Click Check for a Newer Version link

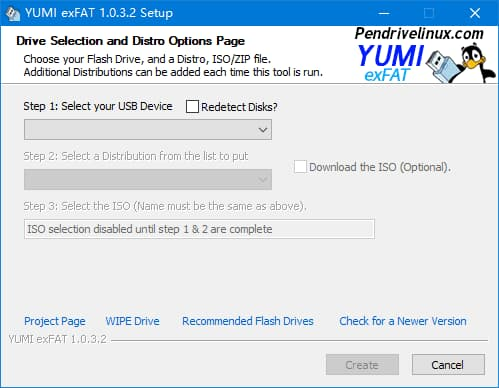[403, 321]
